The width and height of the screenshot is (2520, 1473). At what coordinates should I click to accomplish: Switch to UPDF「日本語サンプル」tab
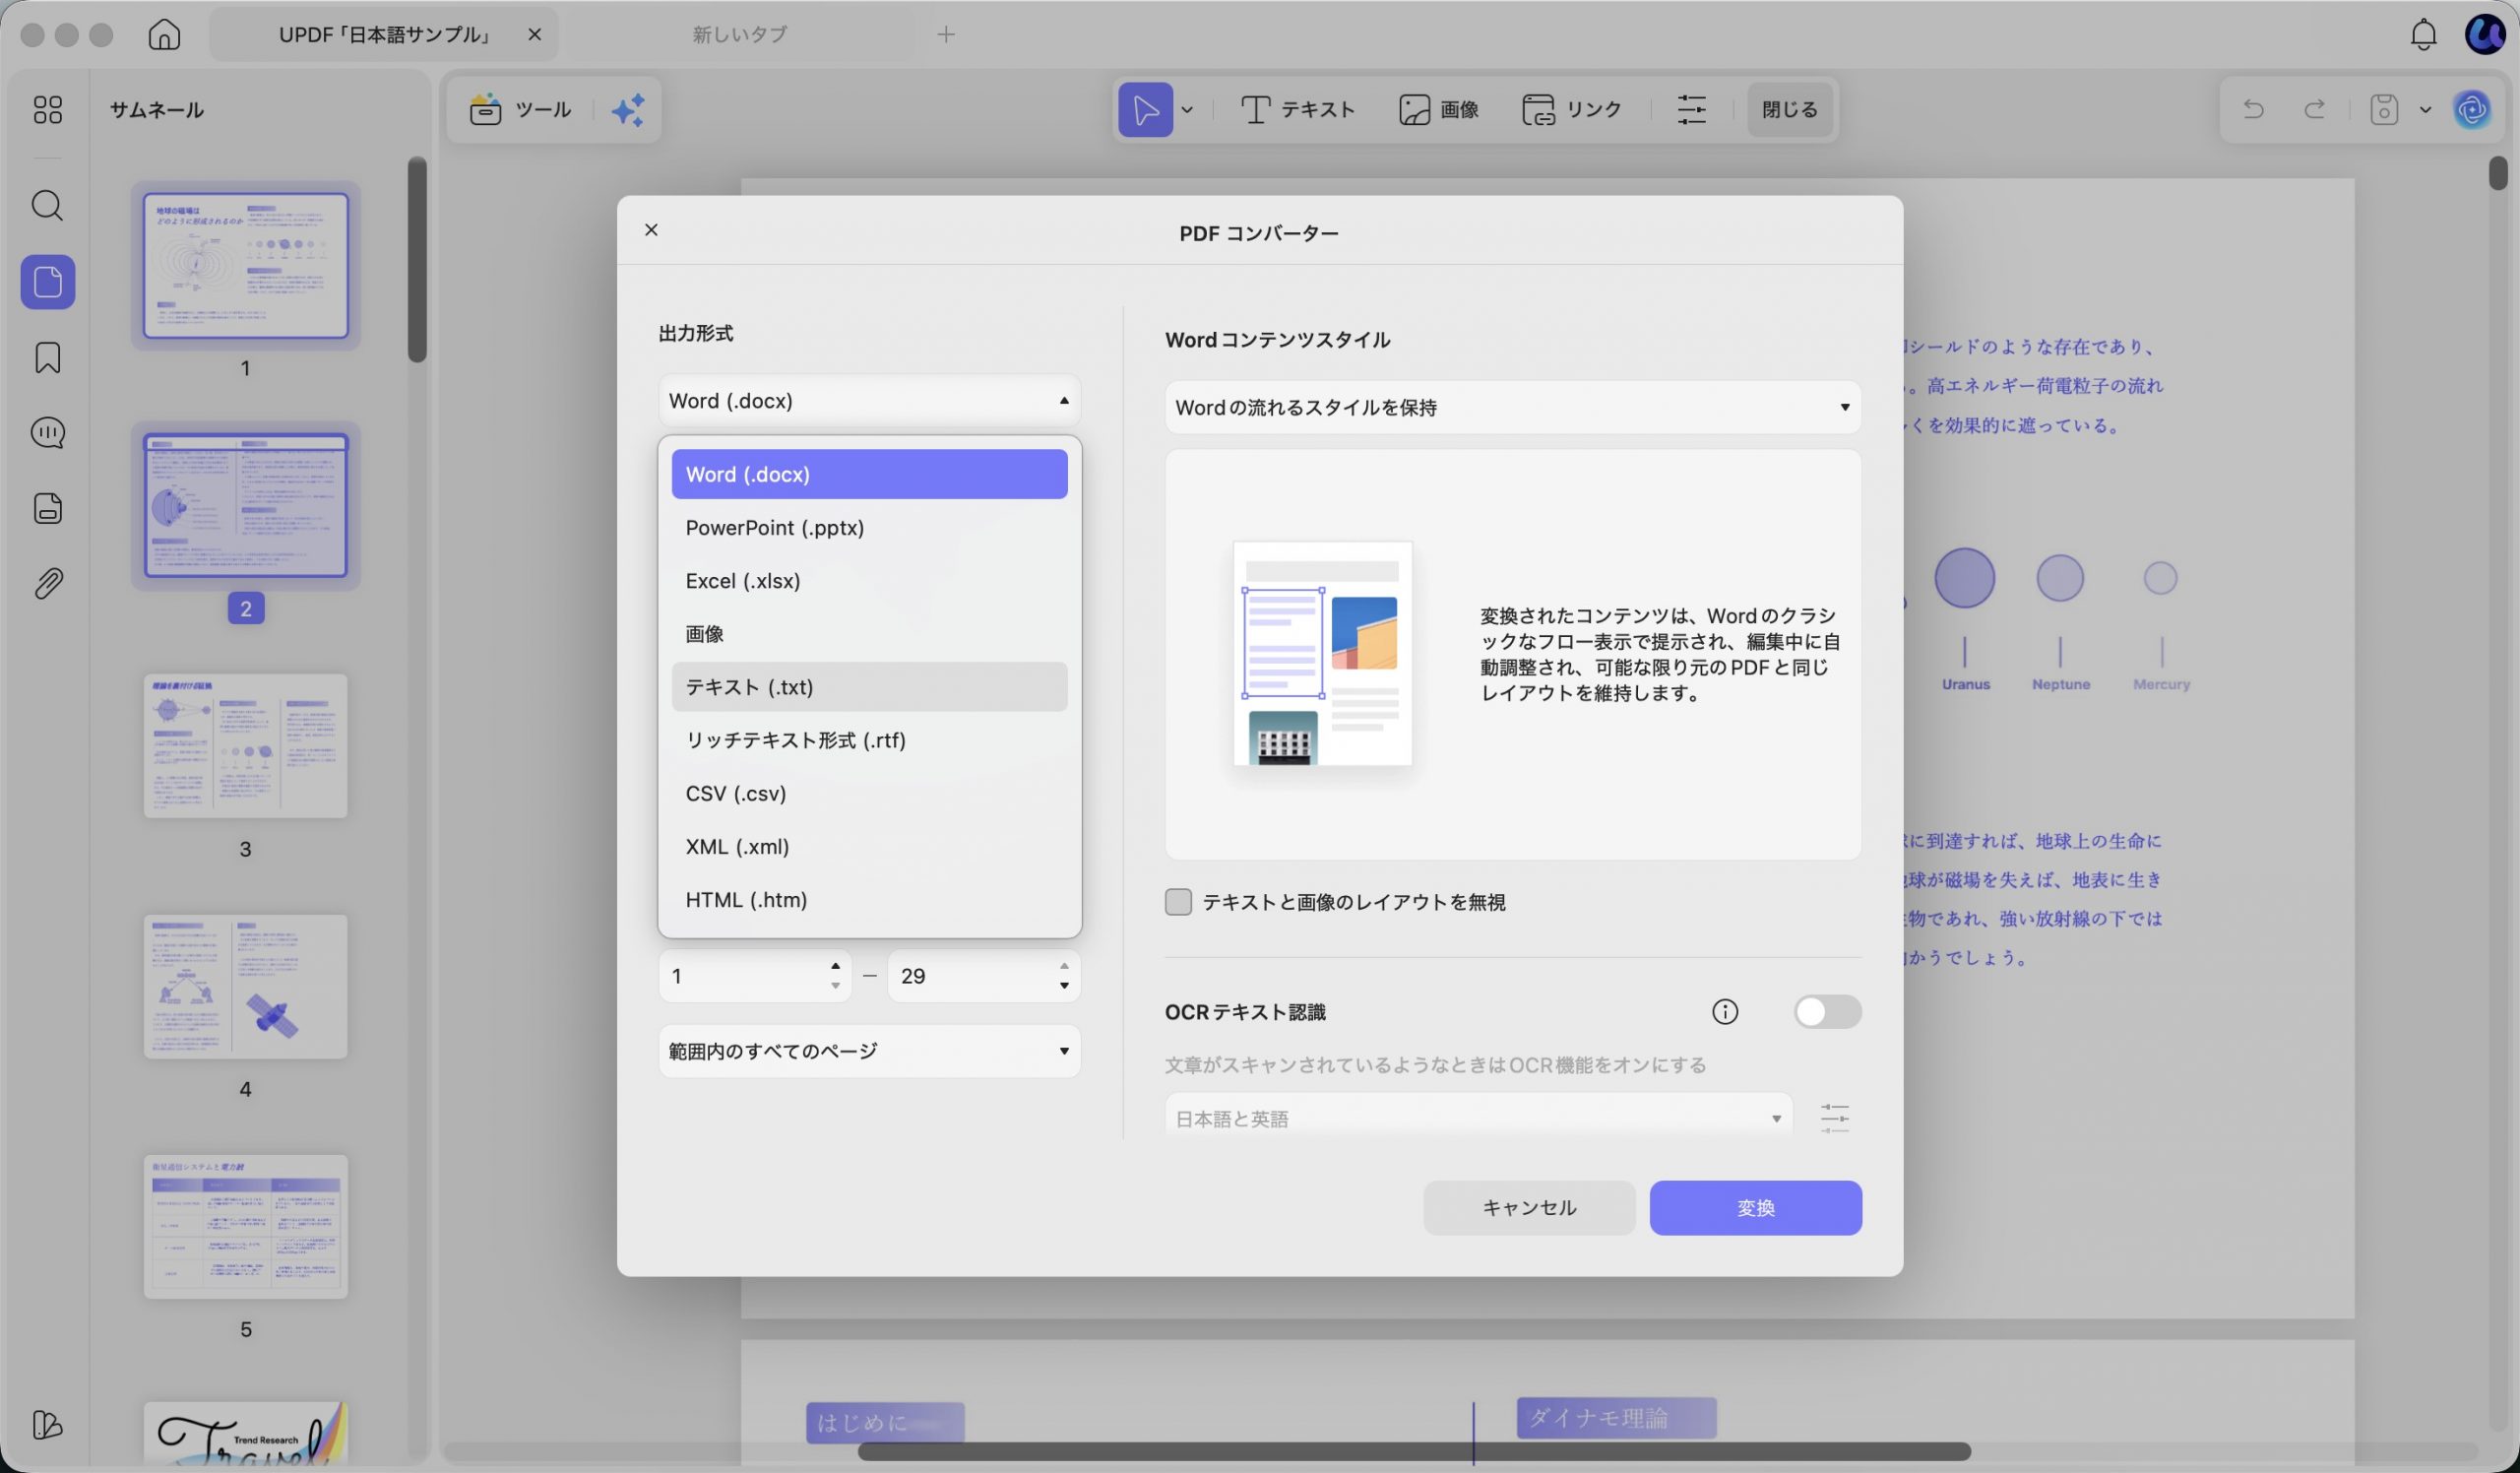[x=385, y=34]
